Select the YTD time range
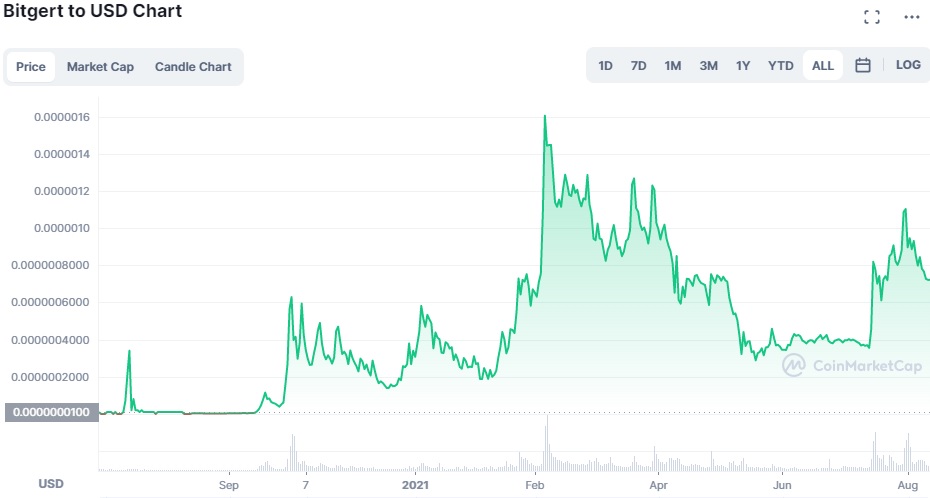Screen dimensions: 930x498 click(x=781, y=66)
